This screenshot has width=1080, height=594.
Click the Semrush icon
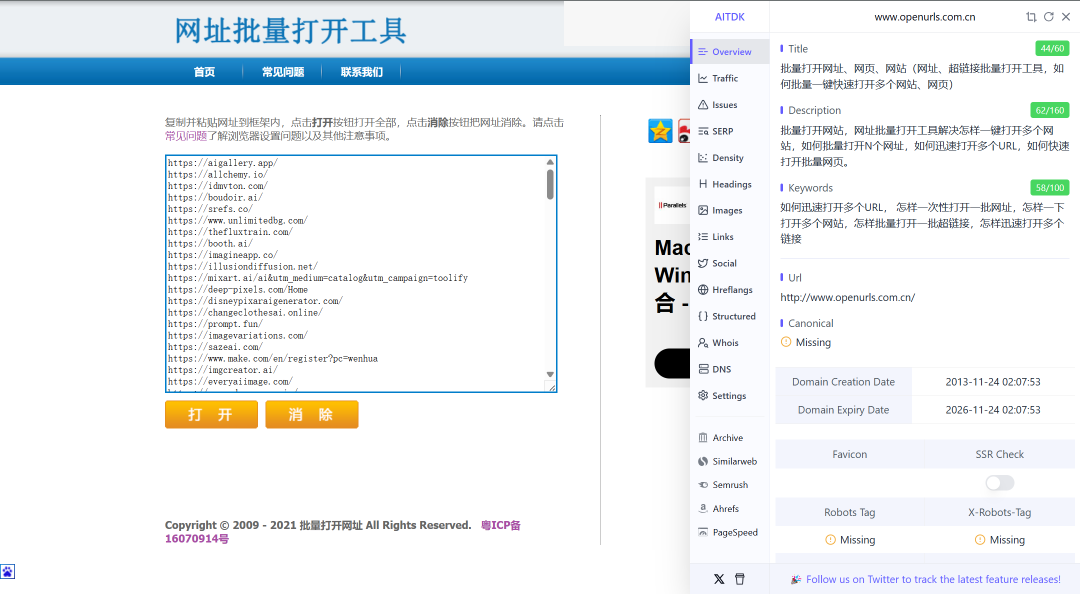703,485
